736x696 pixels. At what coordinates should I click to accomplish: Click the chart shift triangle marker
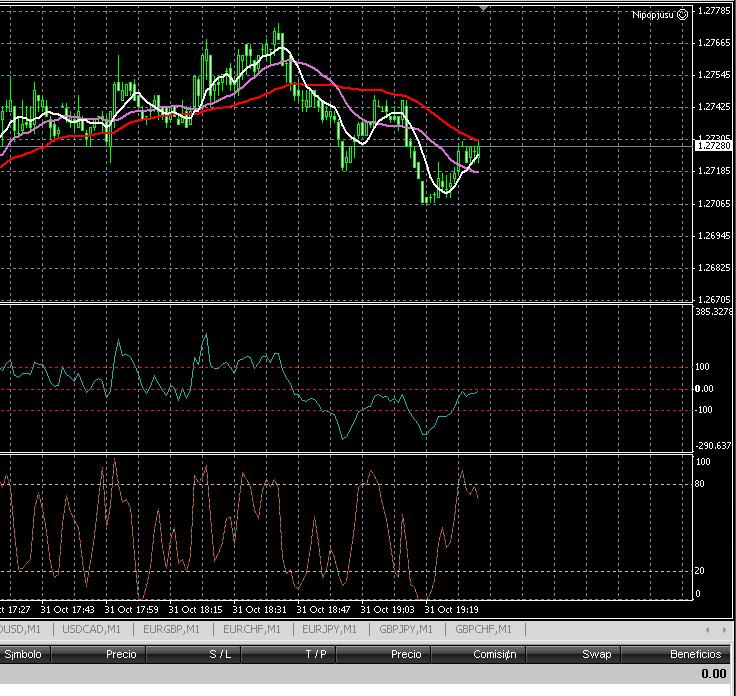pos(484,8)
